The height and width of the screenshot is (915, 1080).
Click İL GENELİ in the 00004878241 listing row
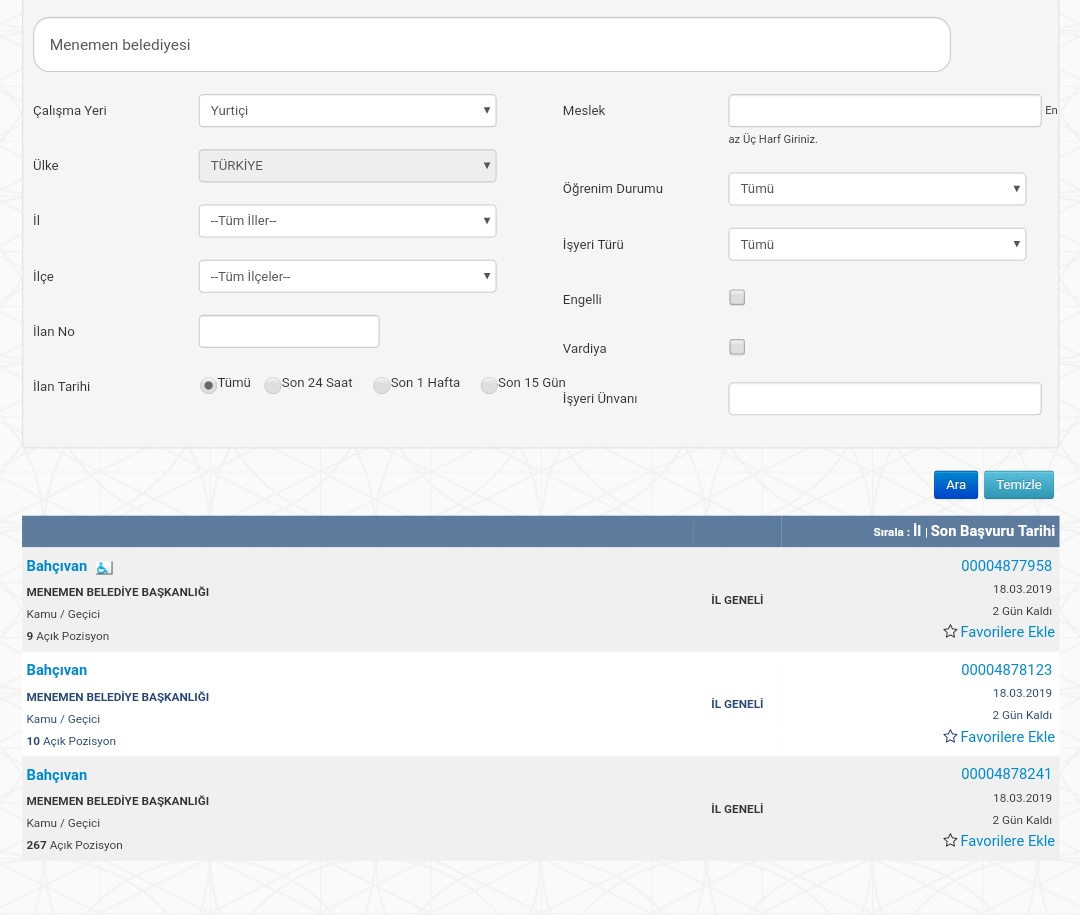(737, 808)
